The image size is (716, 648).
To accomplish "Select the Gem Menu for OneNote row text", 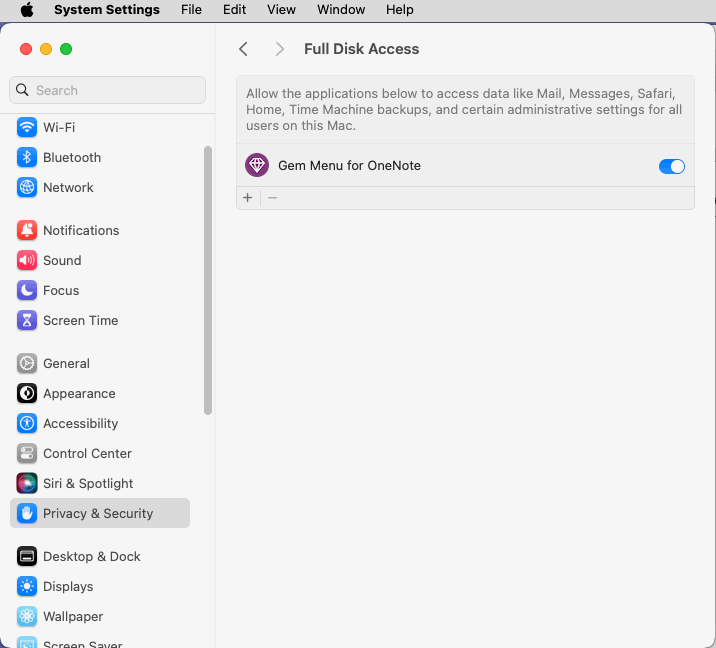I will tap(349, 165).
